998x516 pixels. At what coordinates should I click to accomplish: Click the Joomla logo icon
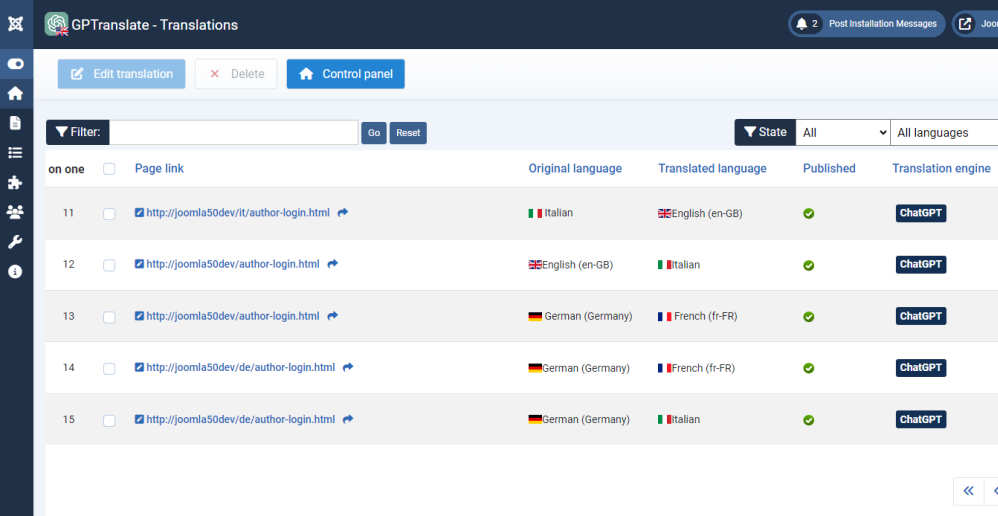pyautogui.click(x=15, y=24)
